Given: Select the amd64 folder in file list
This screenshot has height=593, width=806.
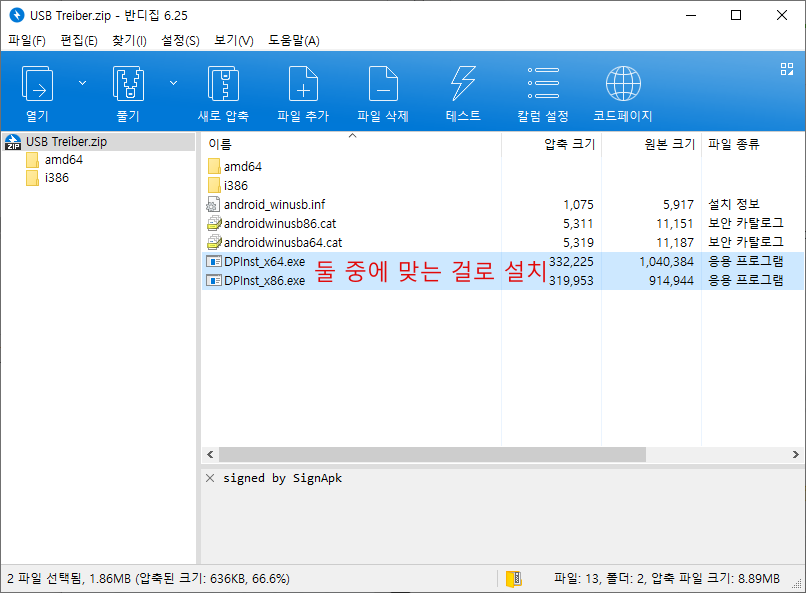Looking at the screenshot, I should [x=243, y=166].
